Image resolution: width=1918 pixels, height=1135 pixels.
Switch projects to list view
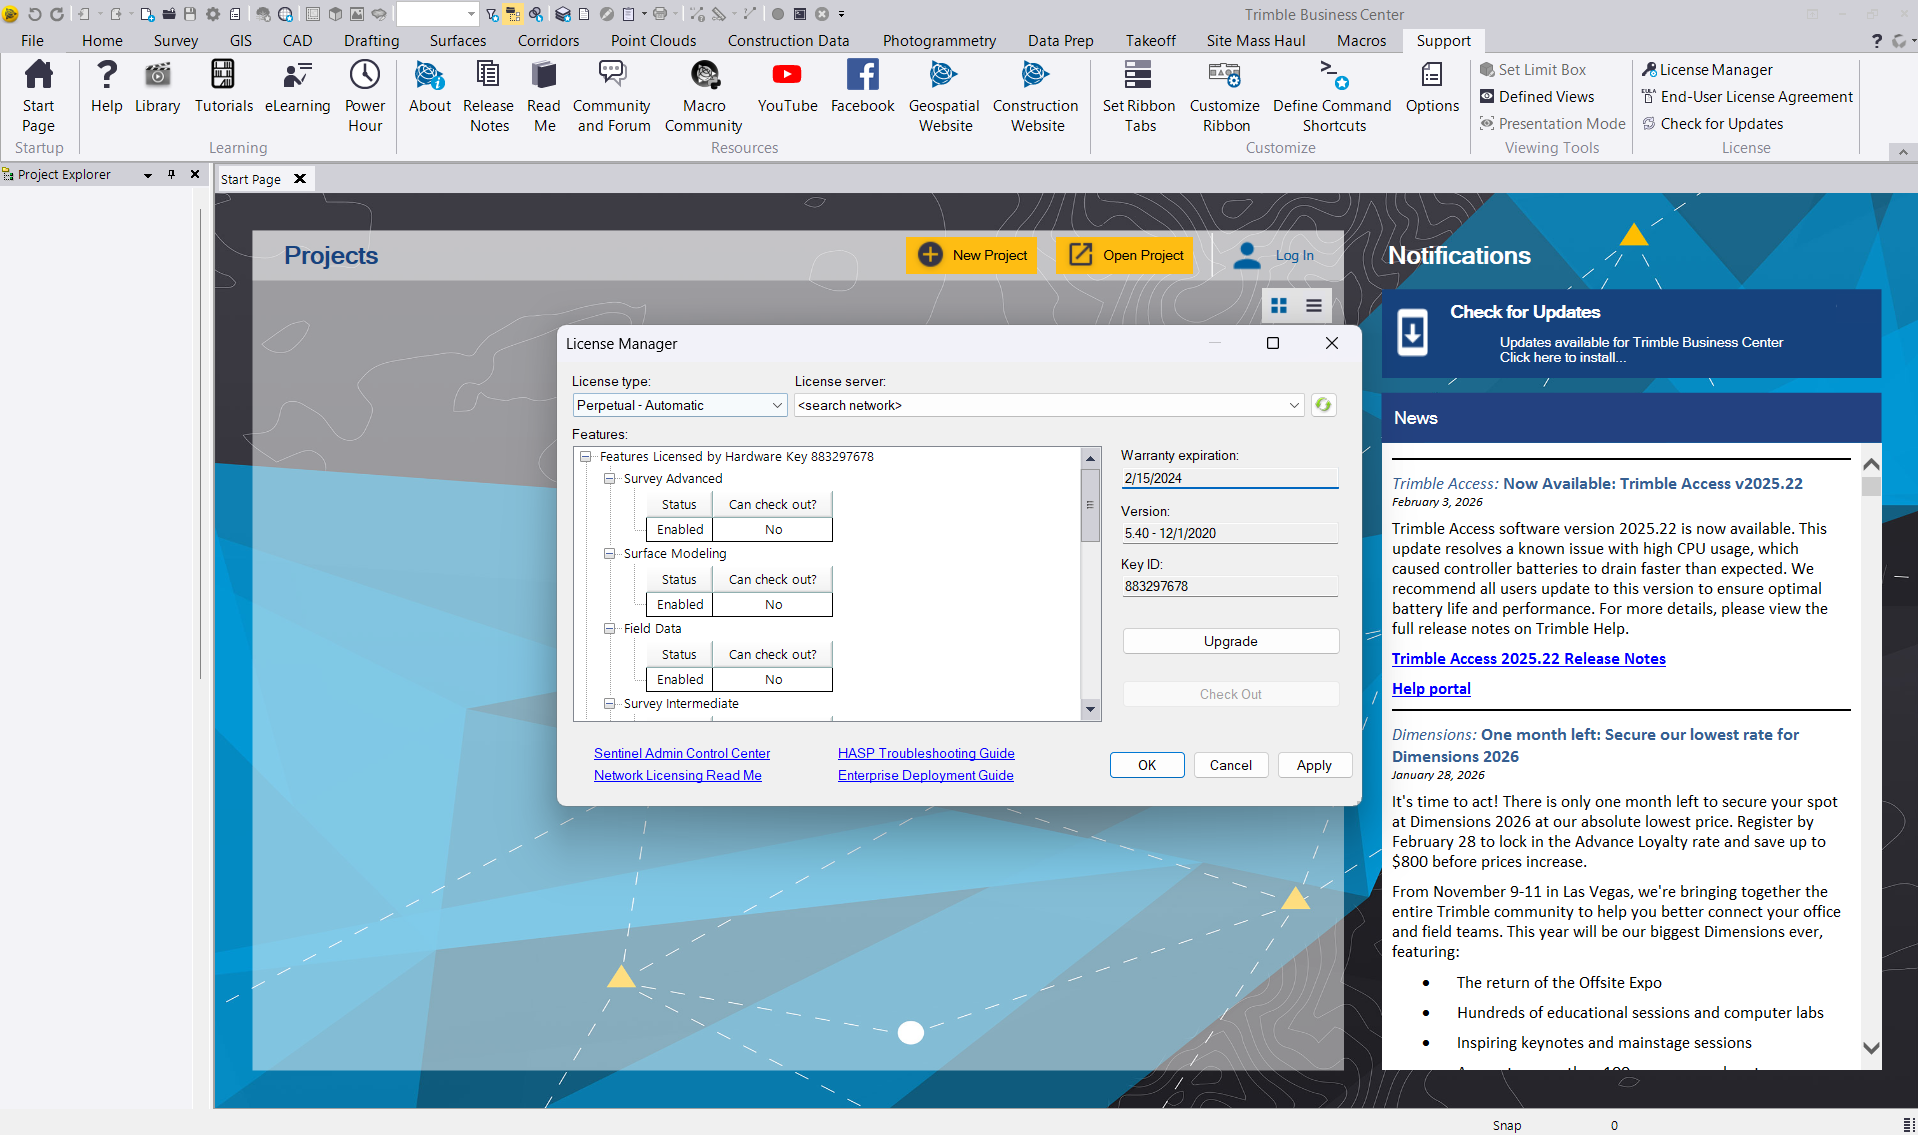pos(1314,306)
